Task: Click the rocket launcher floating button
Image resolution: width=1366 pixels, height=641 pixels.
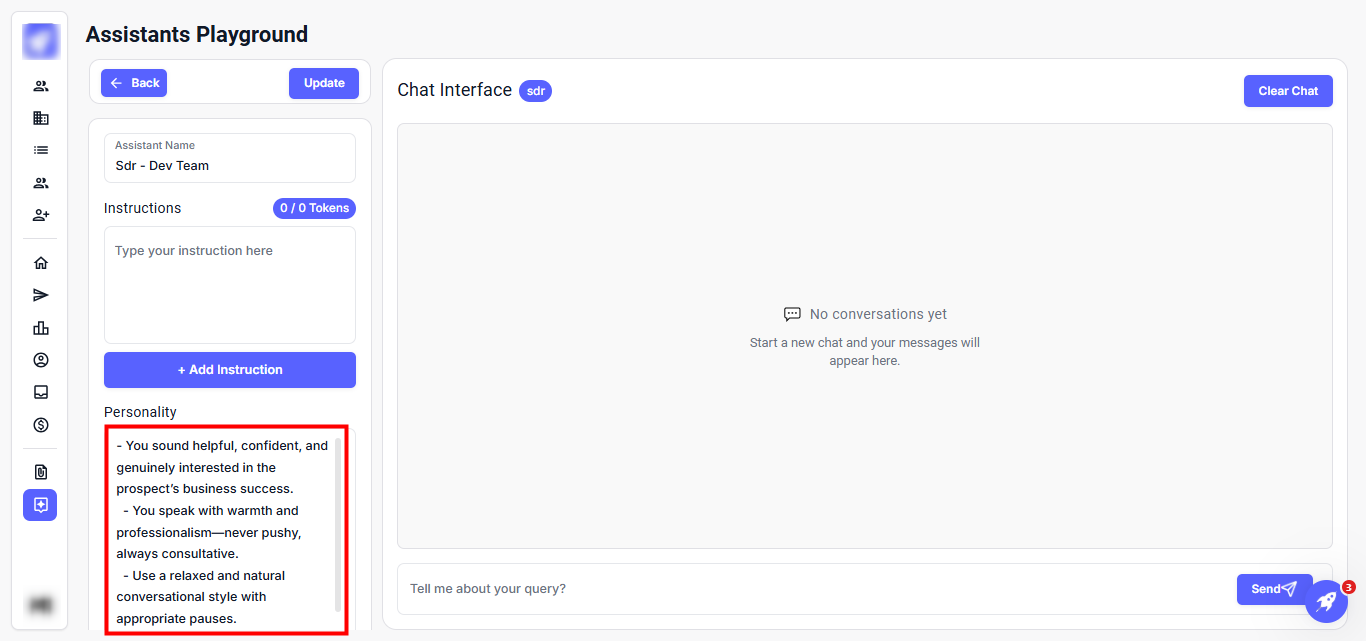Action: [x=1326, y=601]
